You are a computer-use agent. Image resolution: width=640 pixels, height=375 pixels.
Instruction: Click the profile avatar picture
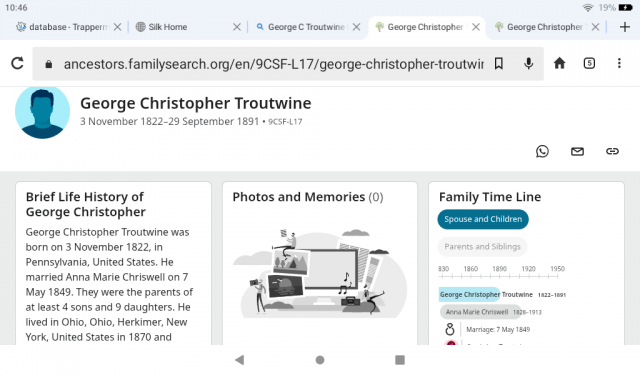click(x=42, y=112)
